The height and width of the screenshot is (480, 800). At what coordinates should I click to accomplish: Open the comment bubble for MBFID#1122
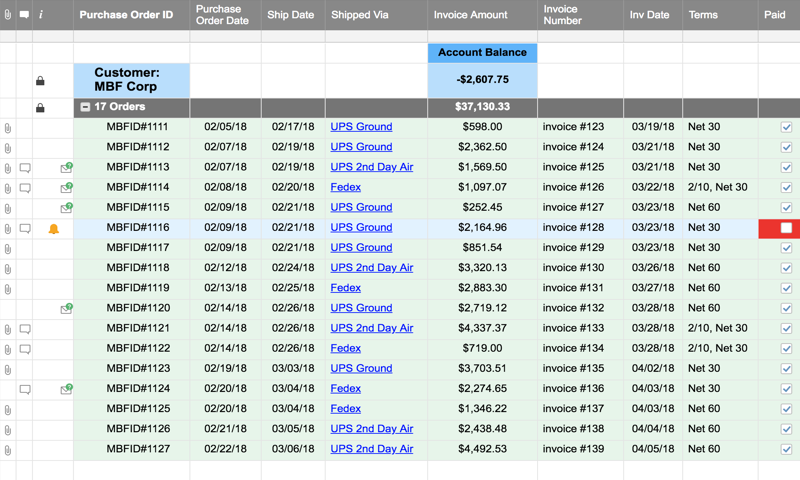25,349
